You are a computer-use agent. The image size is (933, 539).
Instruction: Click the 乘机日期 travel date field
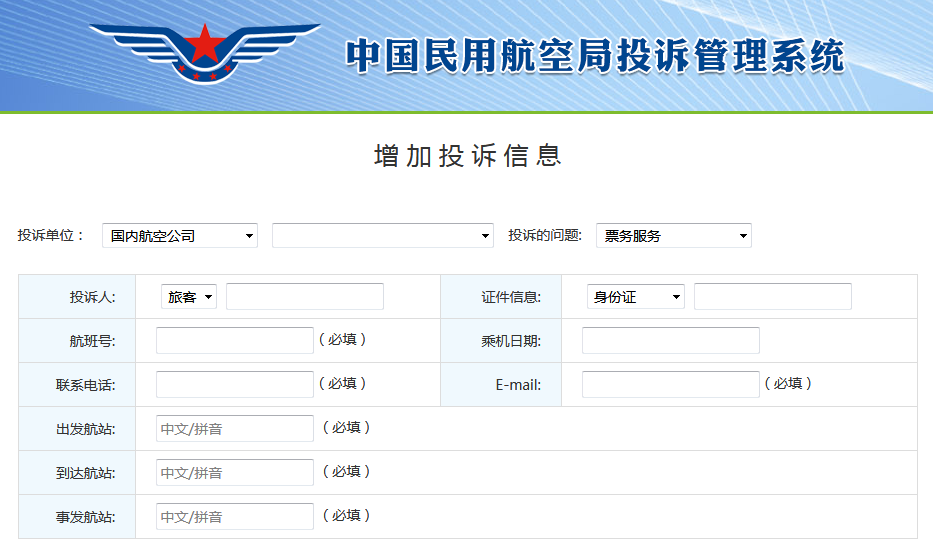[x=671, y=340]
